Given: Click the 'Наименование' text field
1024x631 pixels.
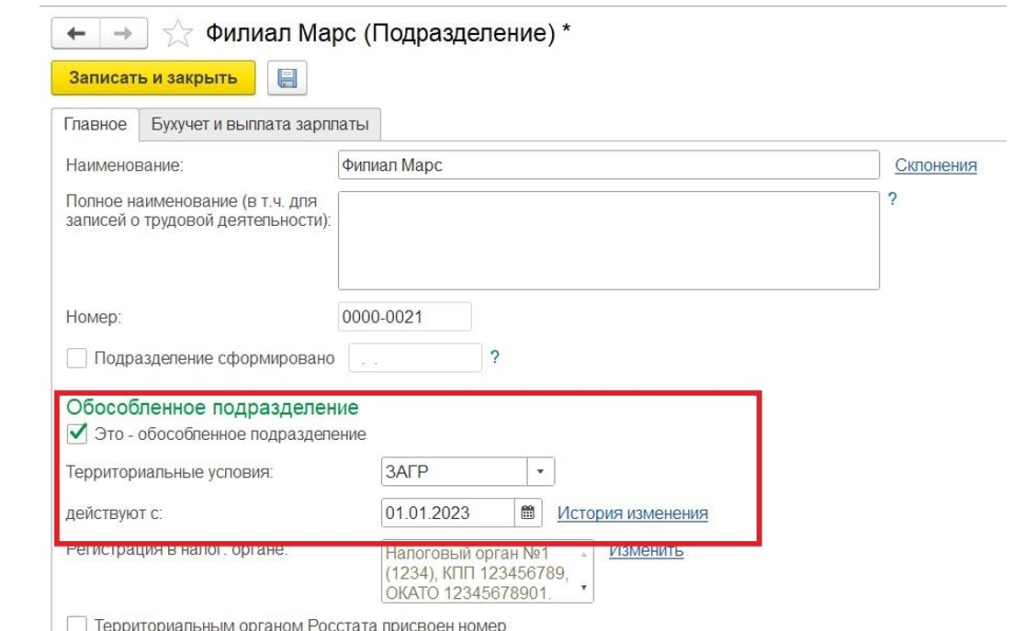Looking at the screenshot, I should coord(608,165).
